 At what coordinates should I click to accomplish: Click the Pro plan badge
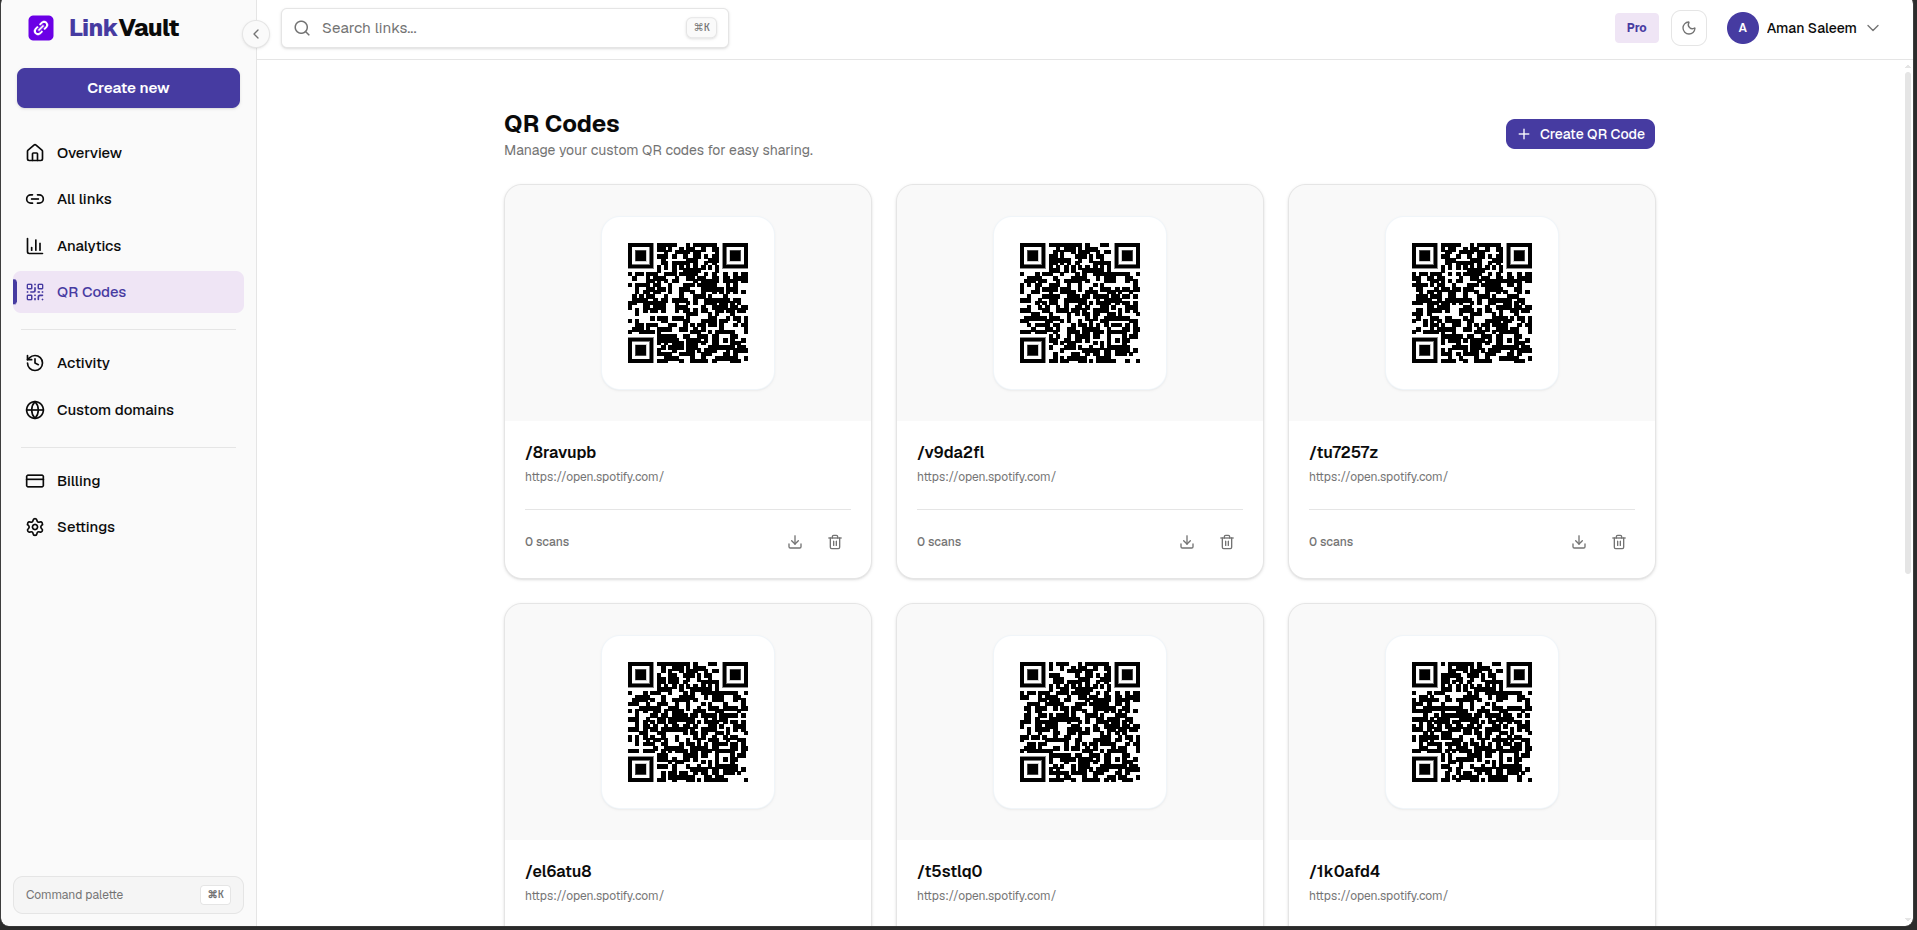[x=1636, y=28]
